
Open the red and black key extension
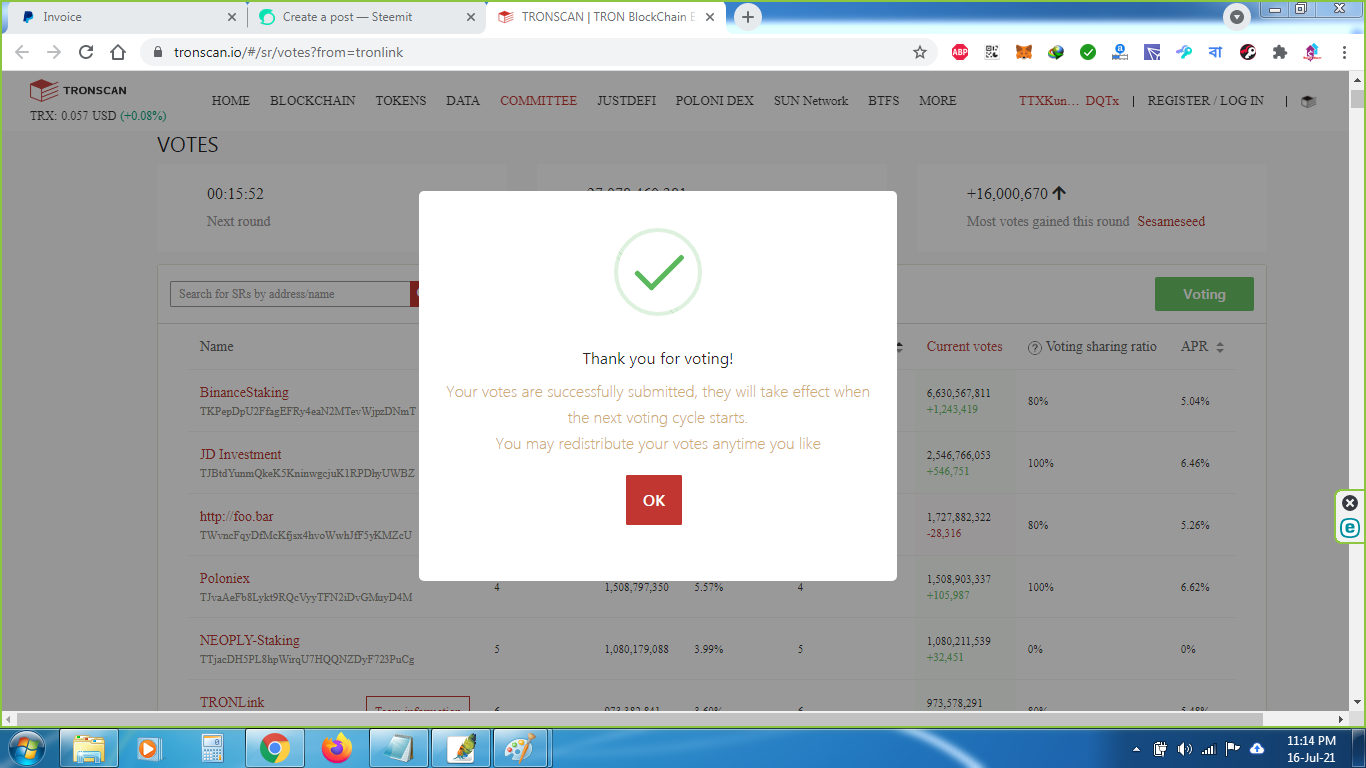point(1248,52)
